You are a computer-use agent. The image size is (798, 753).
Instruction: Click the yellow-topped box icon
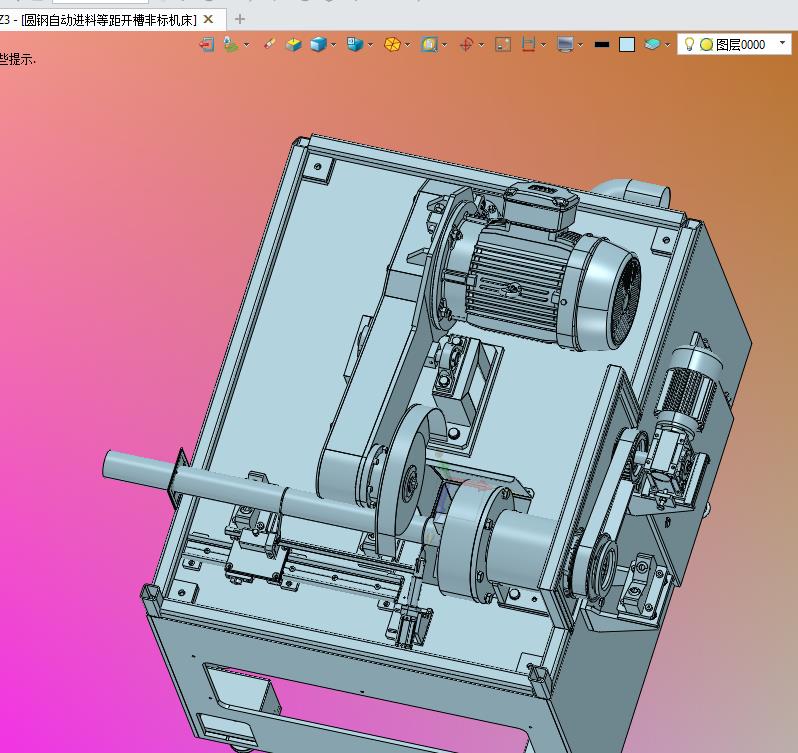[x=294, y=44]
